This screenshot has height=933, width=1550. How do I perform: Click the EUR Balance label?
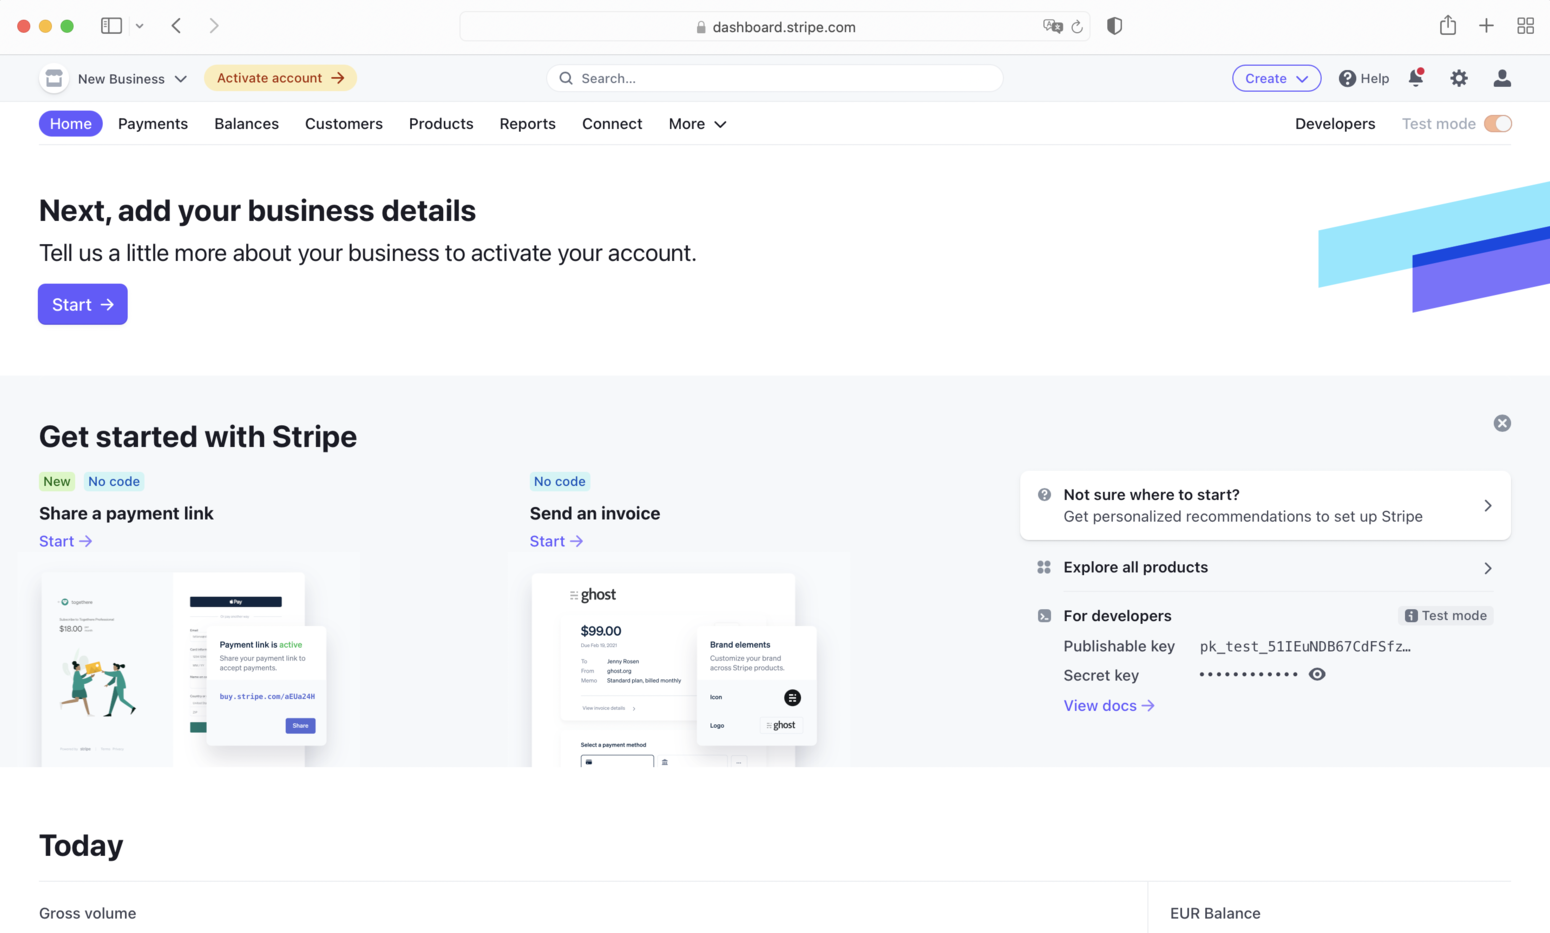coord(1215,913)
